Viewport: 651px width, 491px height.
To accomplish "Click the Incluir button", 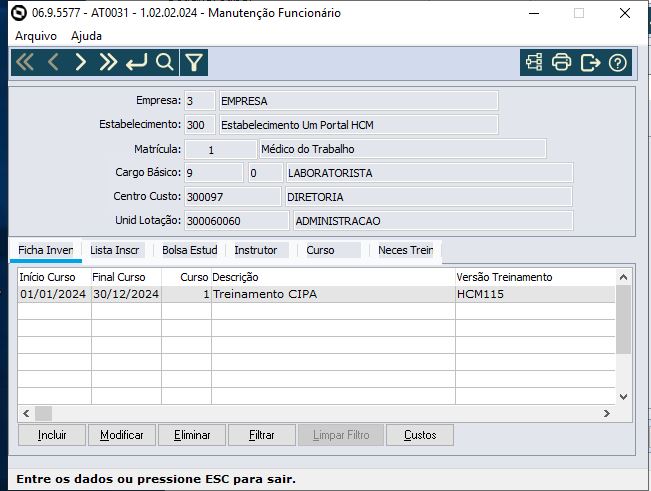I will coord(52,435).
